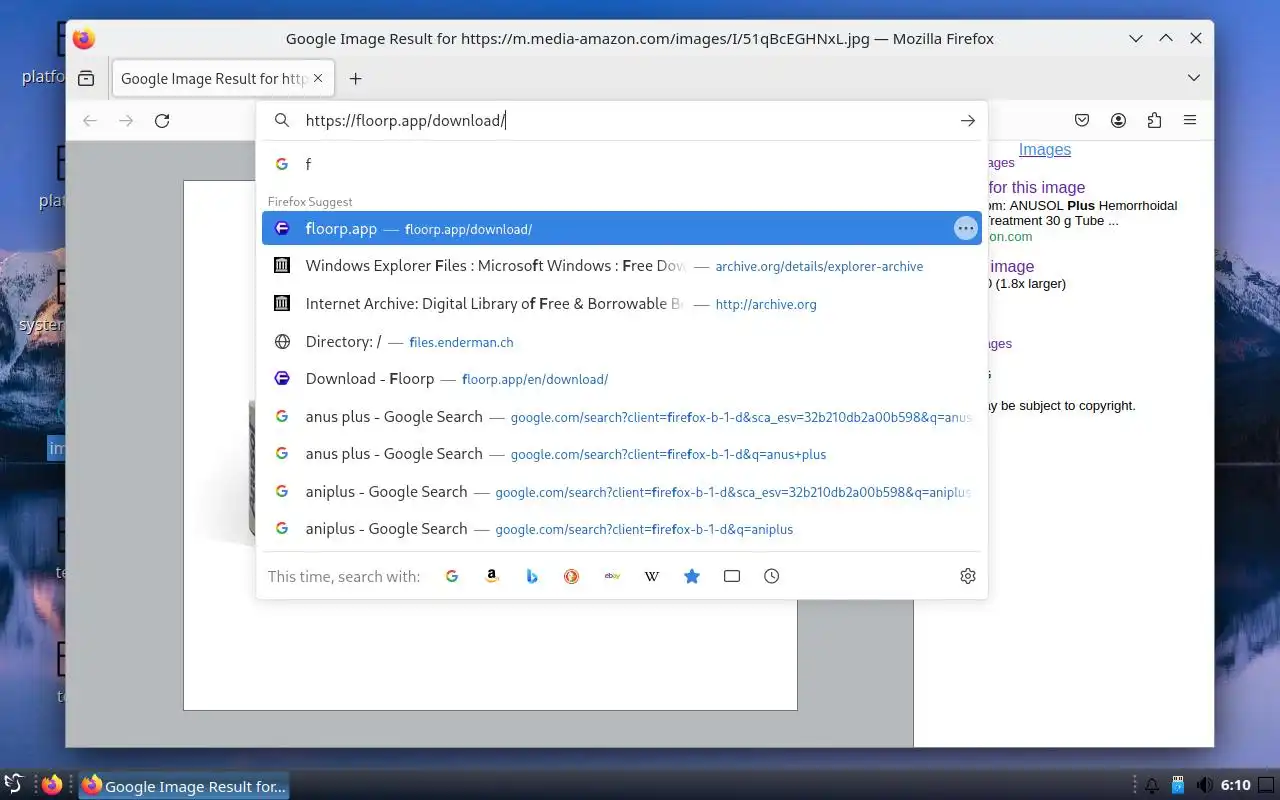The image size is (1280, 800).
Task: Click the 6:10 clock
Action: (1236, 786)
